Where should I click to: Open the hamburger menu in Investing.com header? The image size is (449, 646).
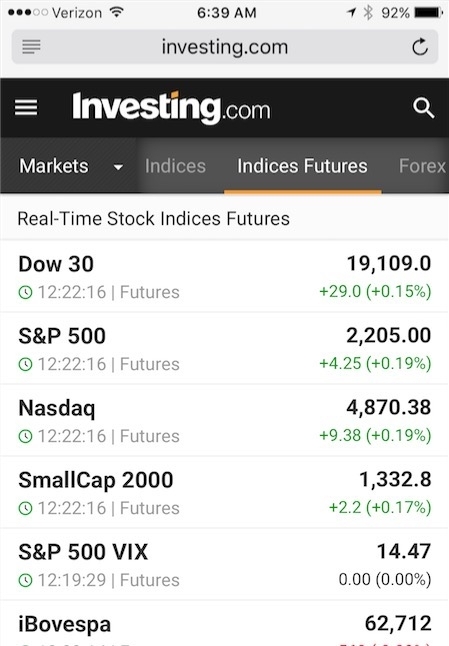[x=26, y=108]
